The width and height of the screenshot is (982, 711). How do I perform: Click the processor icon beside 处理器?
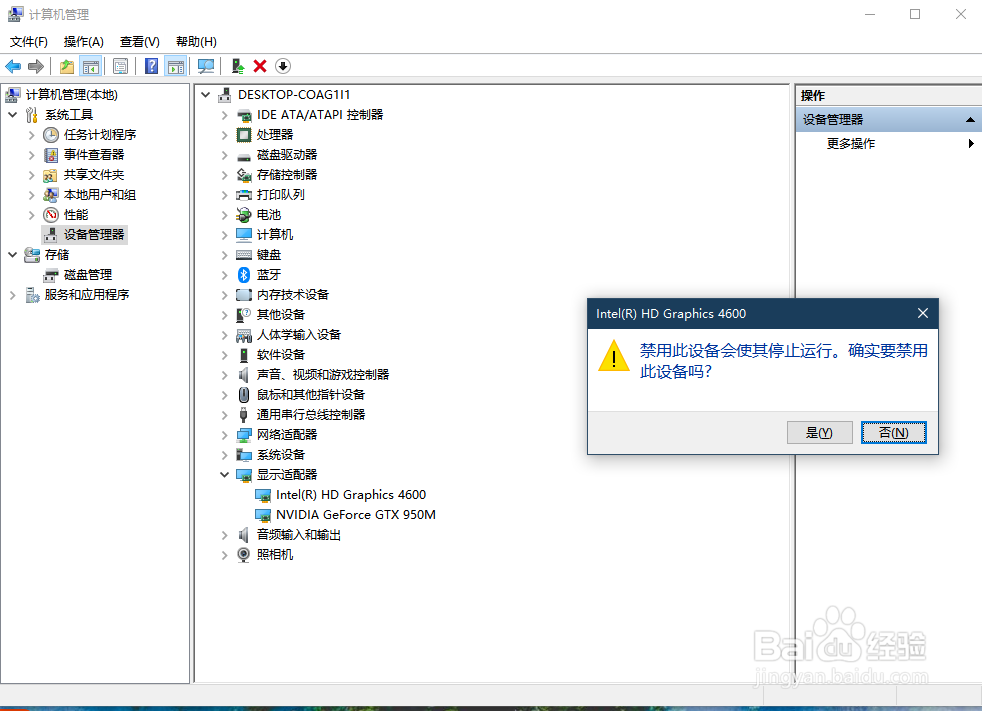click(244, 135)
